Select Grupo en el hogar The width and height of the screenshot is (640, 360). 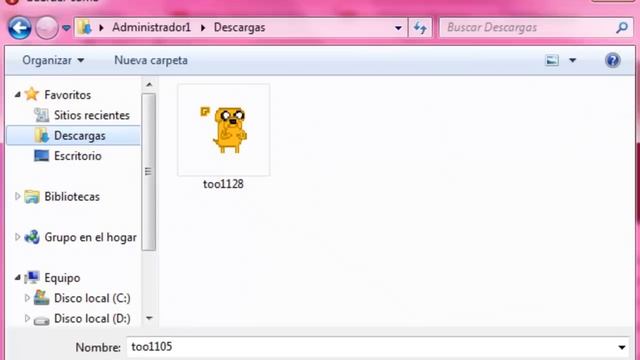tap(90, 237)
